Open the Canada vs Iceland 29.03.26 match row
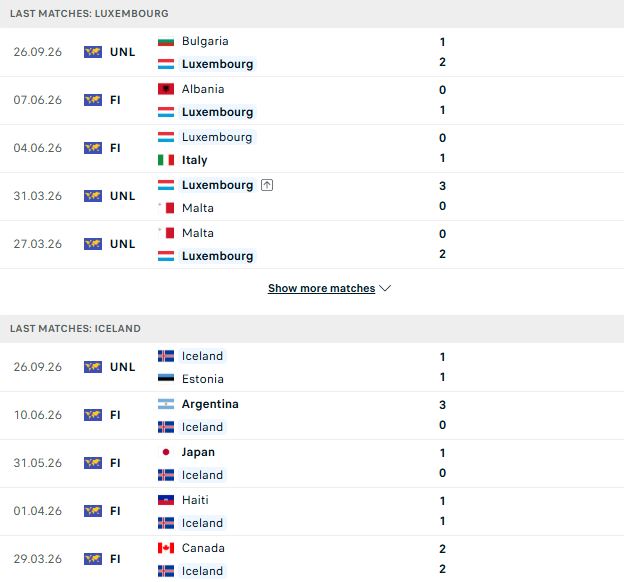 312,559
